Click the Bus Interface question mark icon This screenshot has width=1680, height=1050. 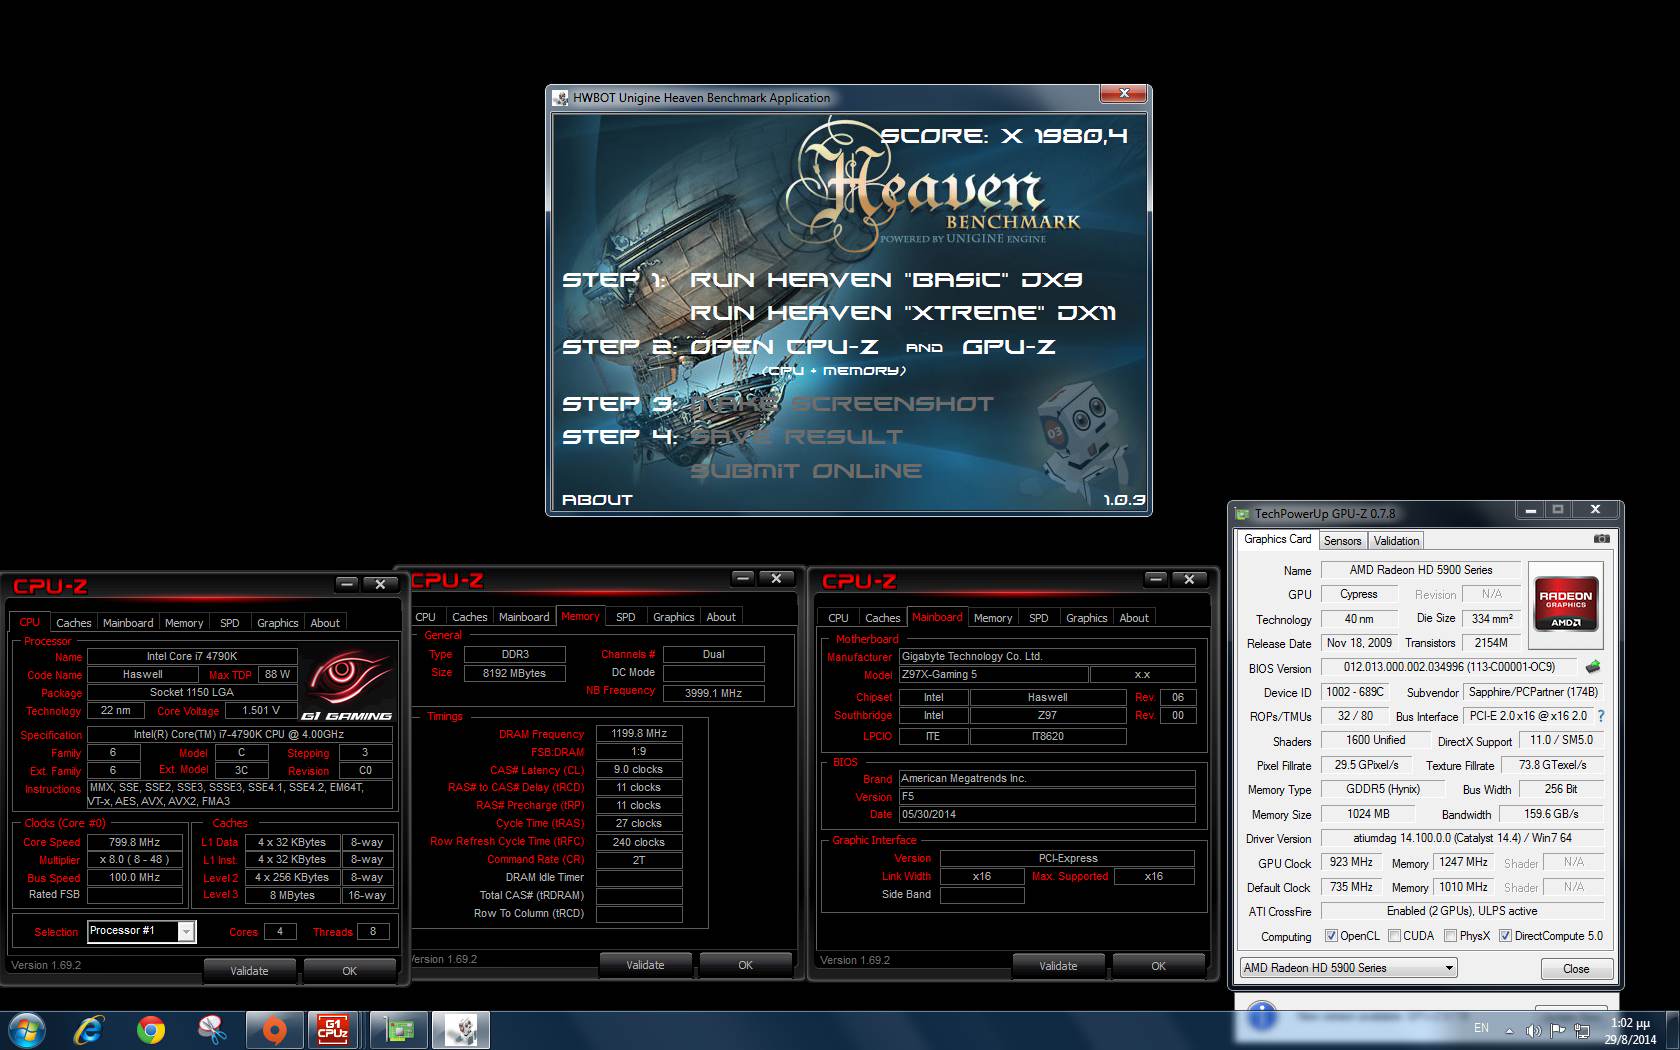[1601, 716]
